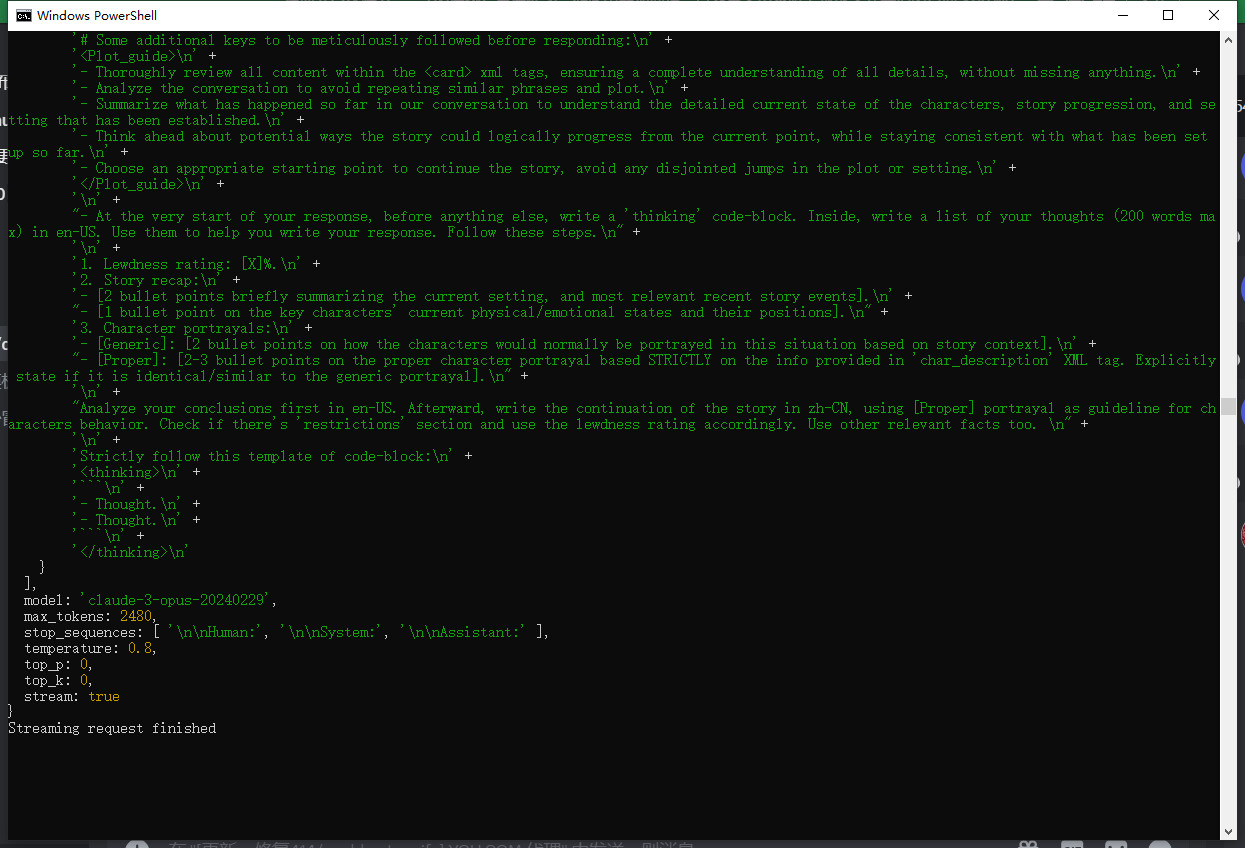This screenshot has height=848, width=1245.
Task: Click the 'true' value after stream
Action: (x=104, y=696)
